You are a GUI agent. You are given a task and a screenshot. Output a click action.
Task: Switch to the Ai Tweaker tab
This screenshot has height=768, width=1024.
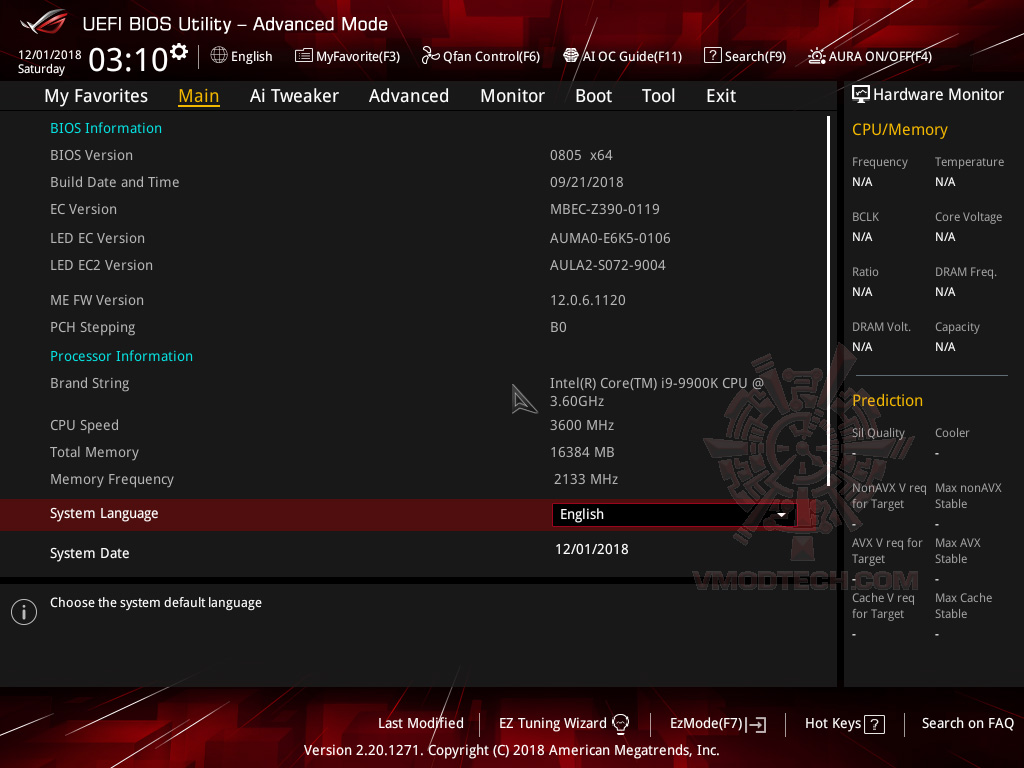(294, 95)
